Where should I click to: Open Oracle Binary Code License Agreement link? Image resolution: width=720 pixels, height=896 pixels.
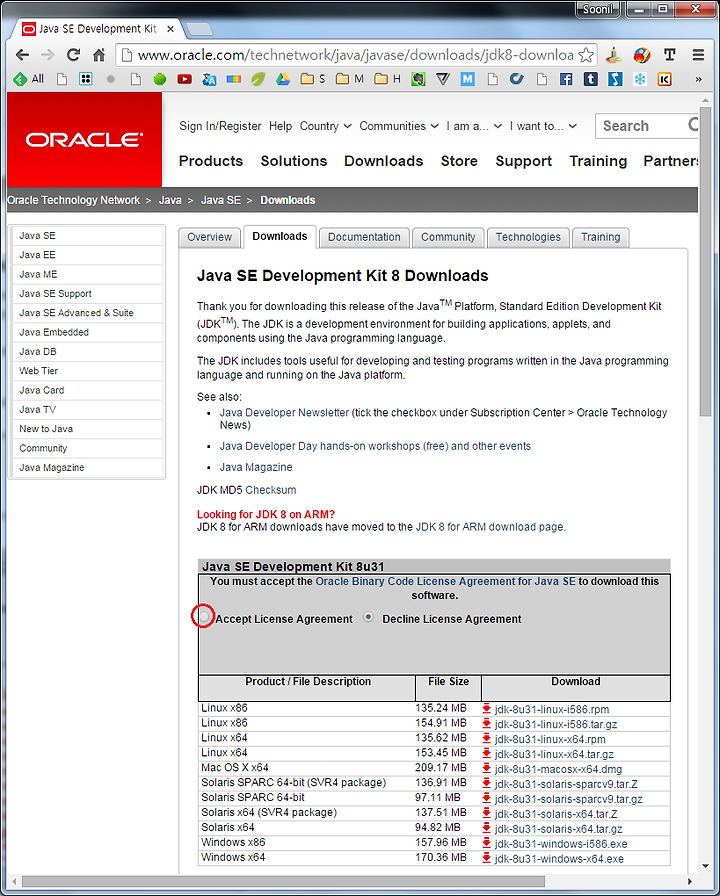click(445, 581)
